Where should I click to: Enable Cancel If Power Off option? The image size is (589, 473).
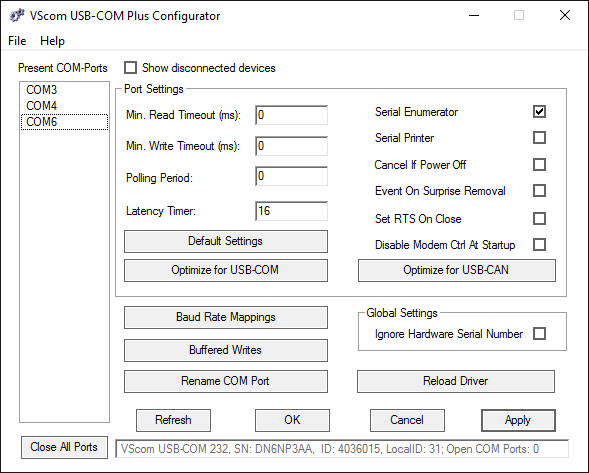[x=539, y=165]
